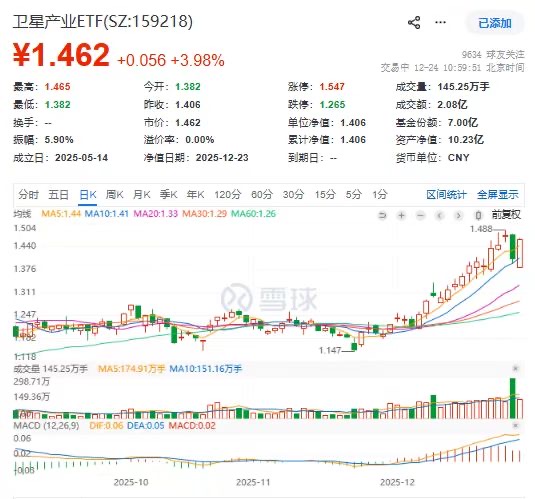Click the 基金份额 7.00亿 value
The height and width of the screenshot is (499, 535).
tap(463, 122)
